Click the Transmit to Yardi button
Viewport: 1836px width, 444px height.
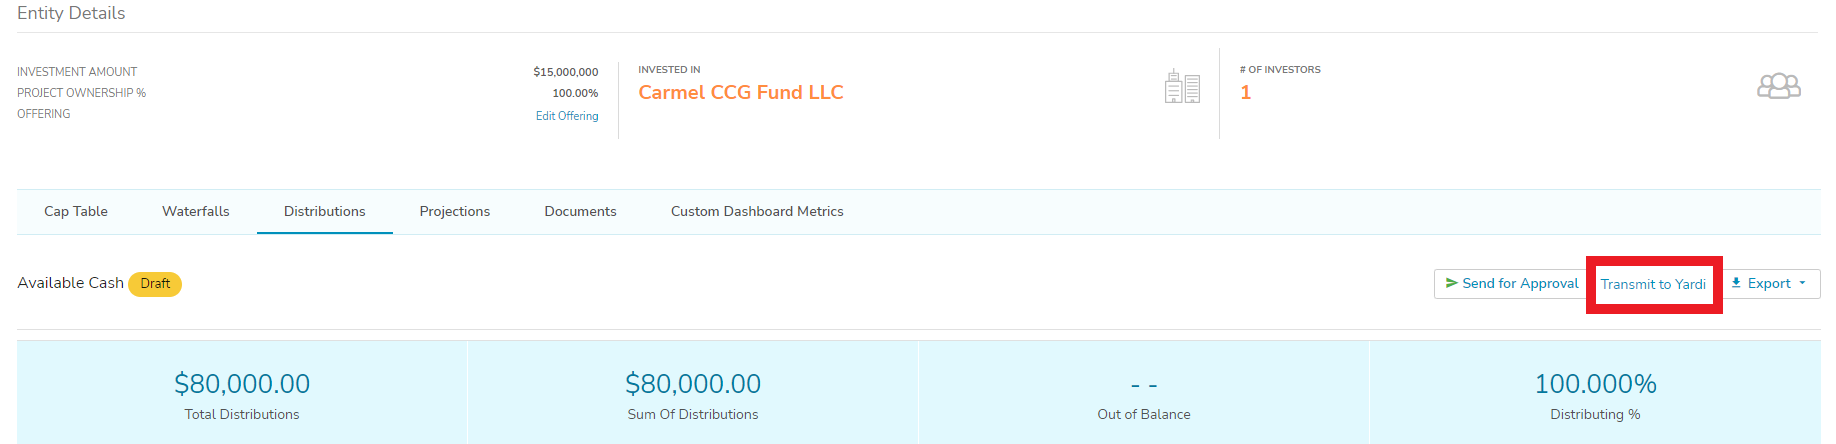tap(1653, 284)
